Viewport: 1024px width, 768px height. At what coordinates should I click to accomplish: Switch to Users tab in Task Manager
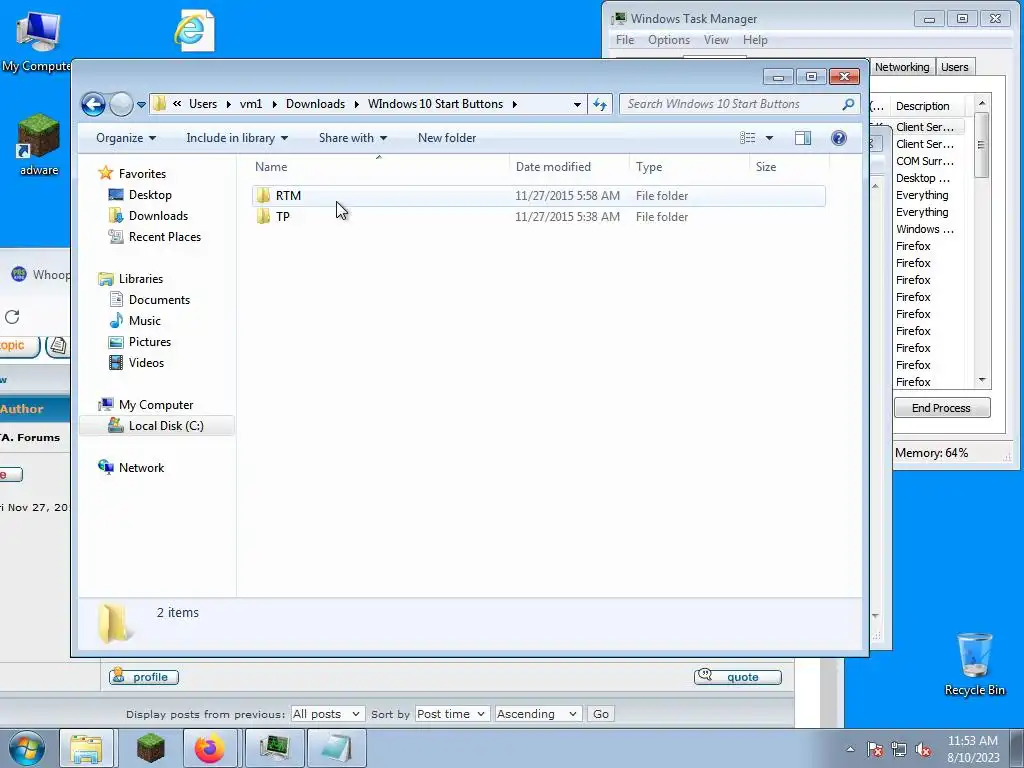955,67
